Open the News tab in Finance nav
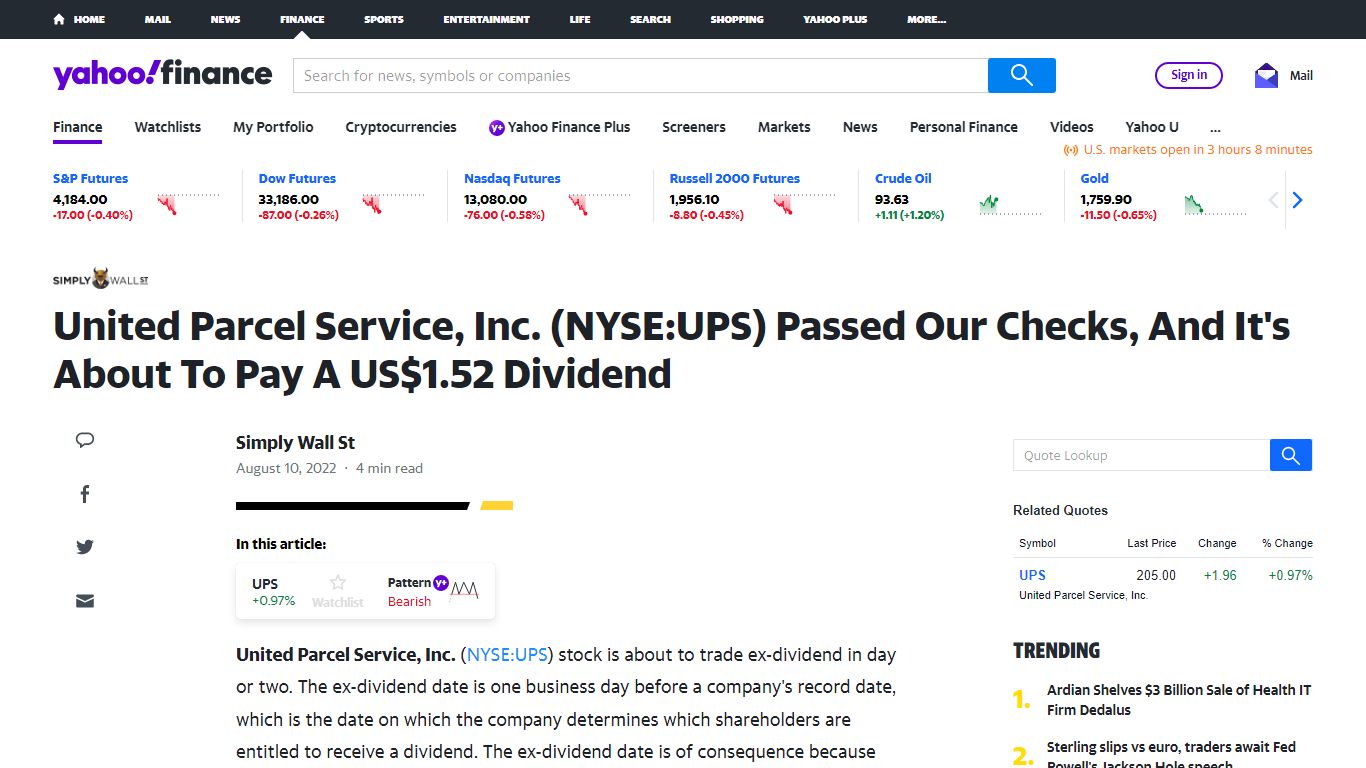The height and width of the screenshot is (768, 1366). coord(860,127)
